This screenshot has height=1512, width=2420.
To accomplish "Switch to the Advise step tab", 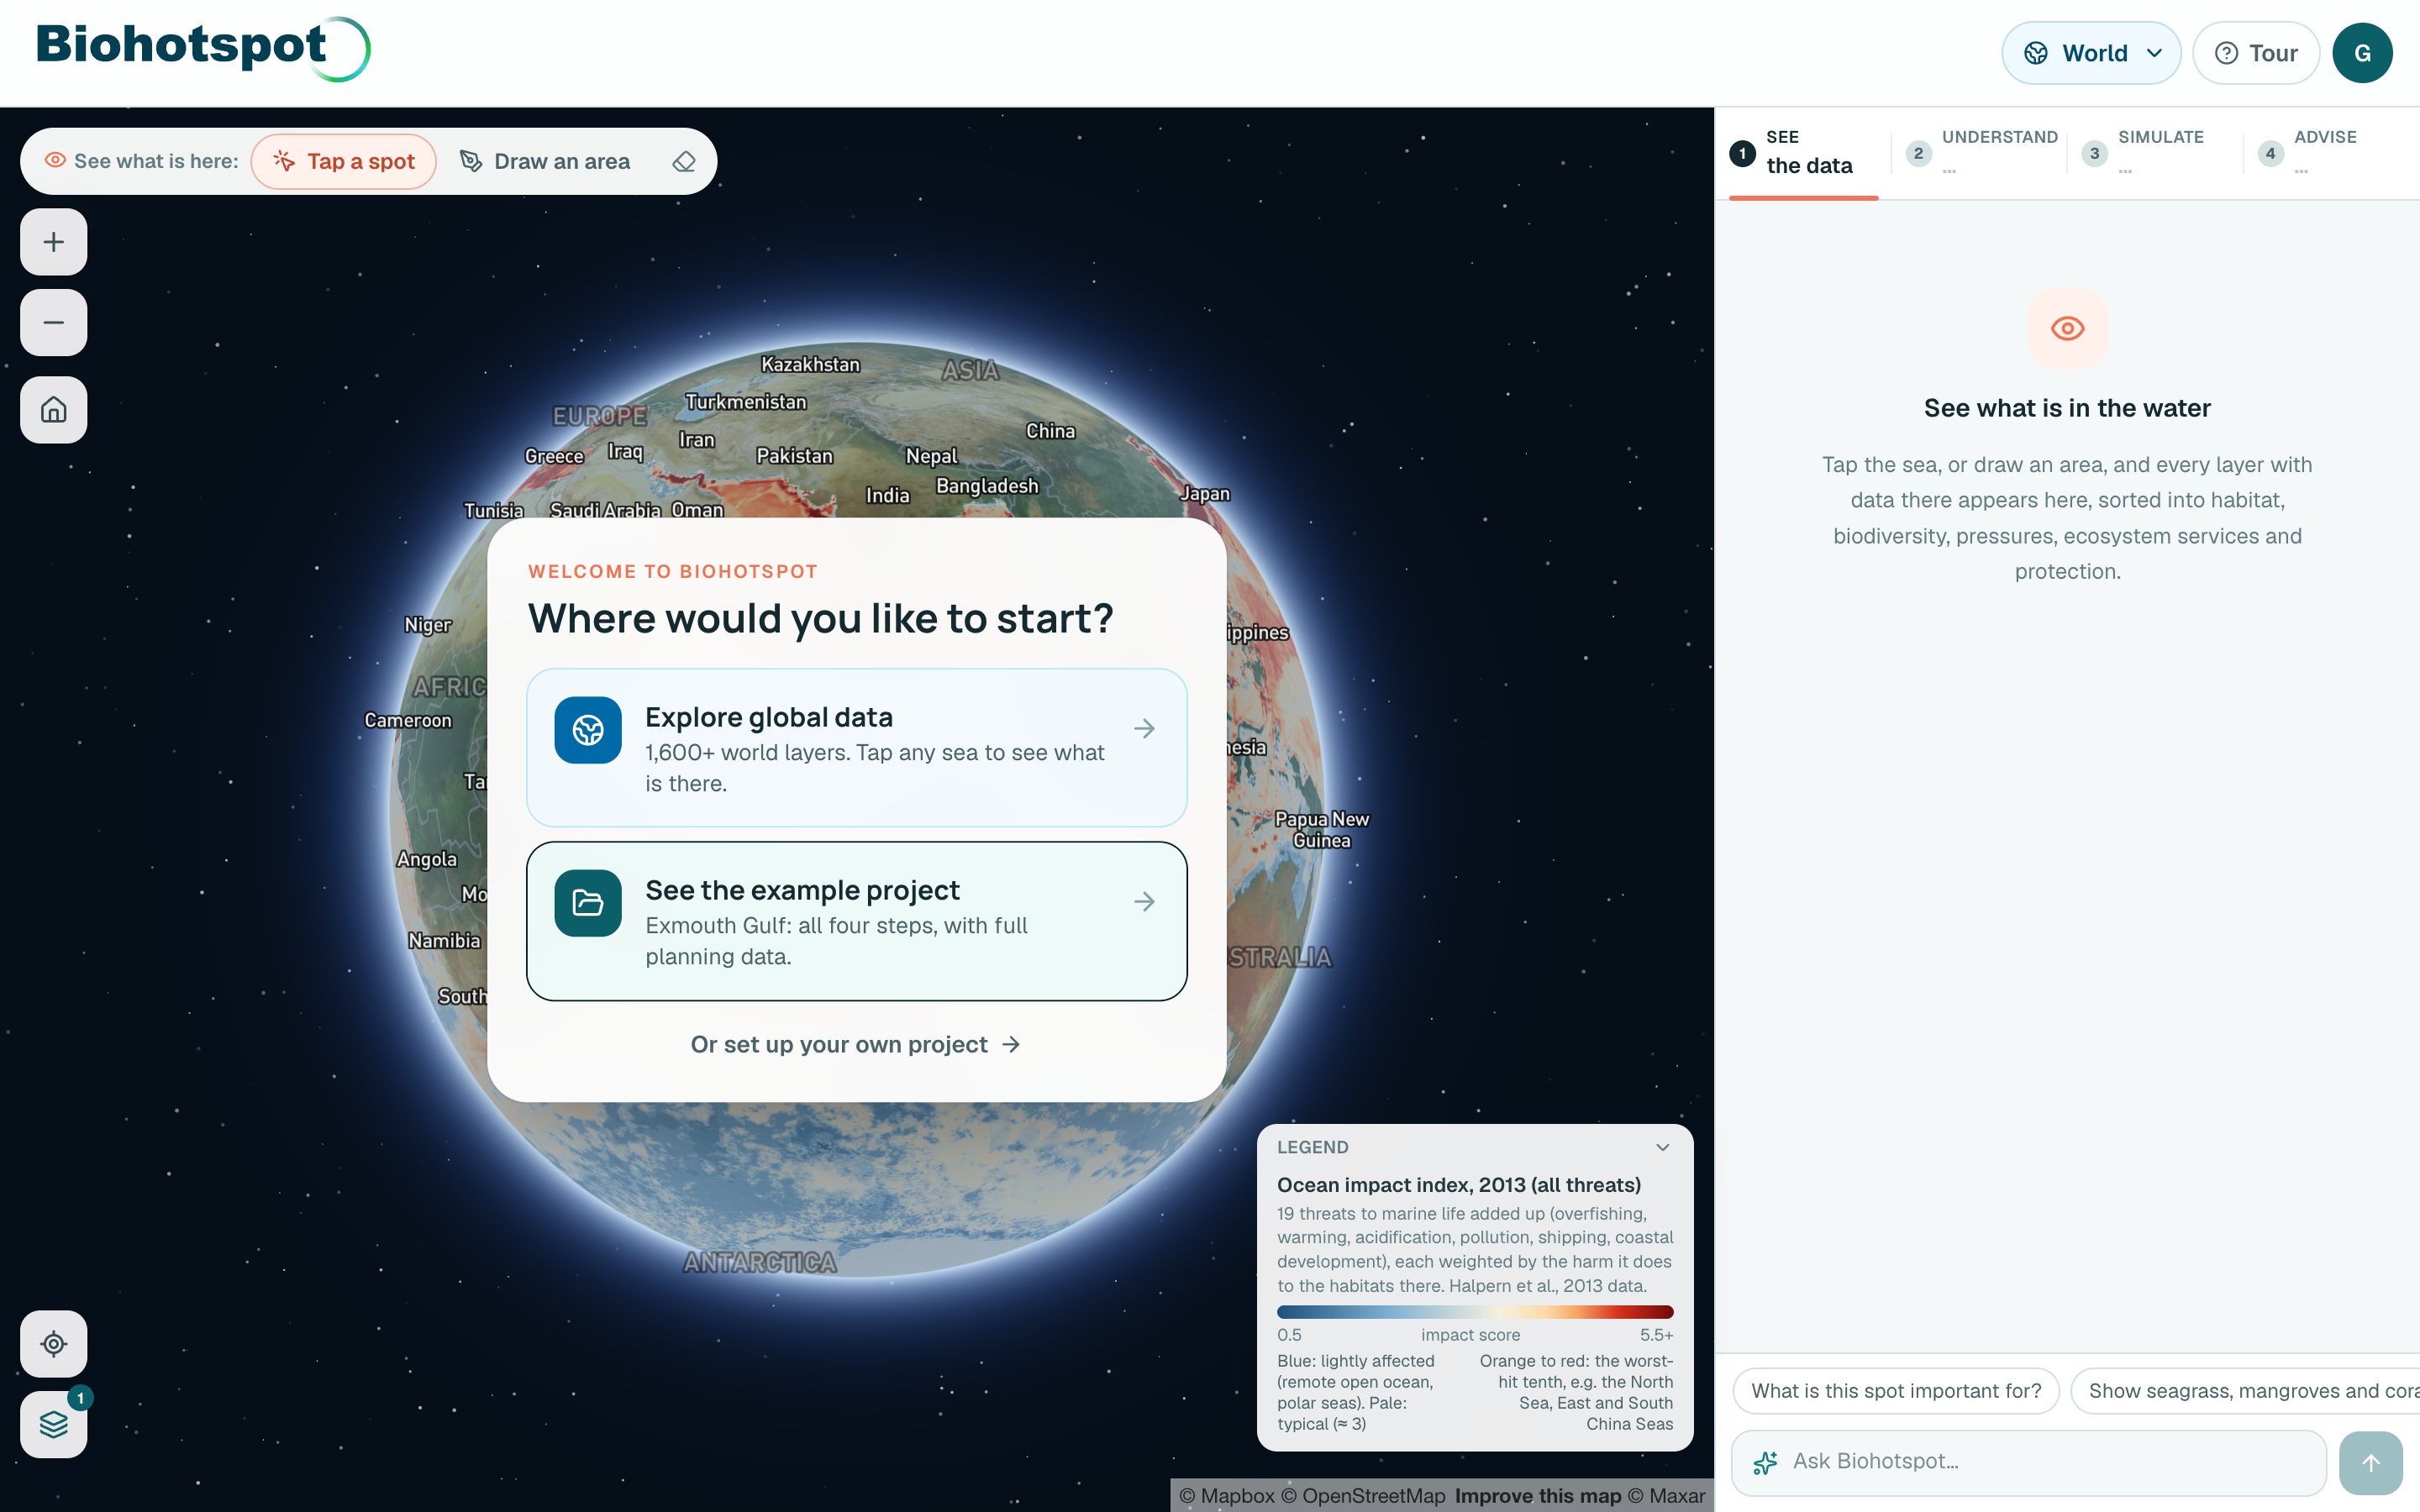I will (x=2307, y=153).
